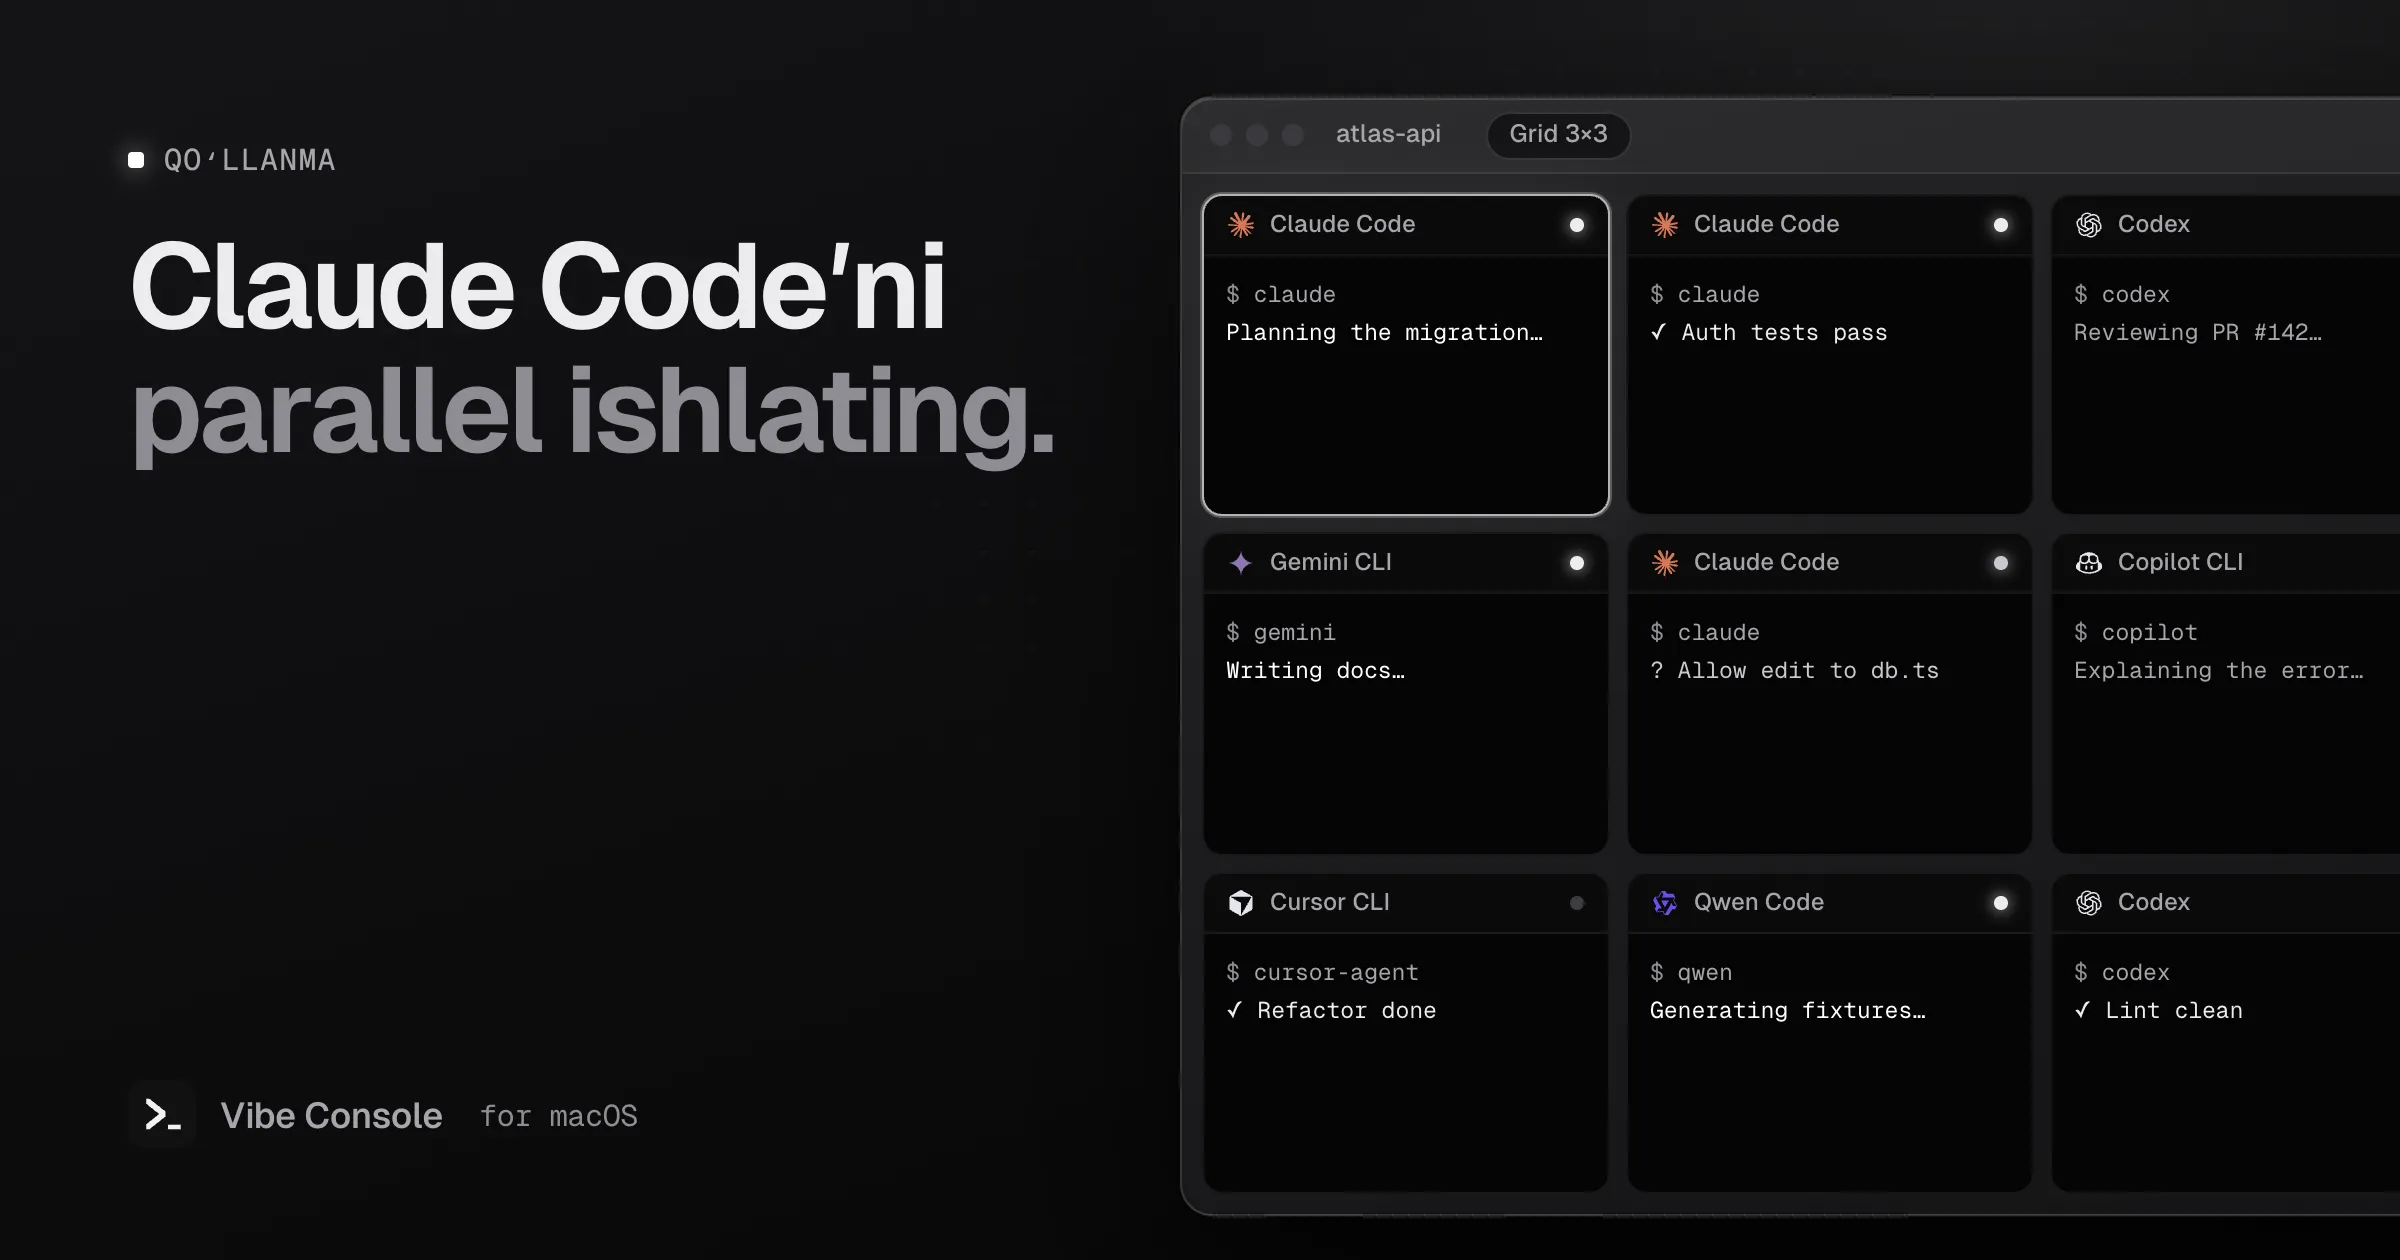
Task: Select the Gemini CLI pane header
Action: click(x=1406, y=563)
